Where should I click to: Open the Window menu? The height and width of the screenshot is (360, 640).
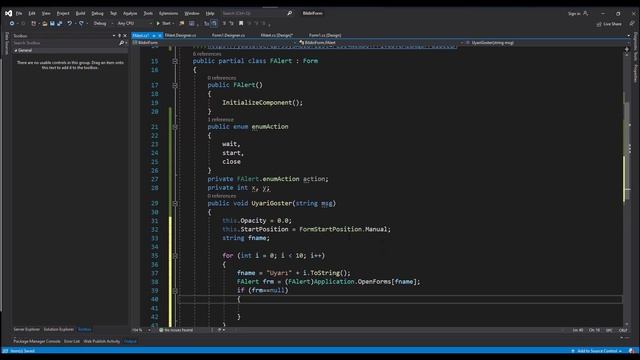coord(192,13)
